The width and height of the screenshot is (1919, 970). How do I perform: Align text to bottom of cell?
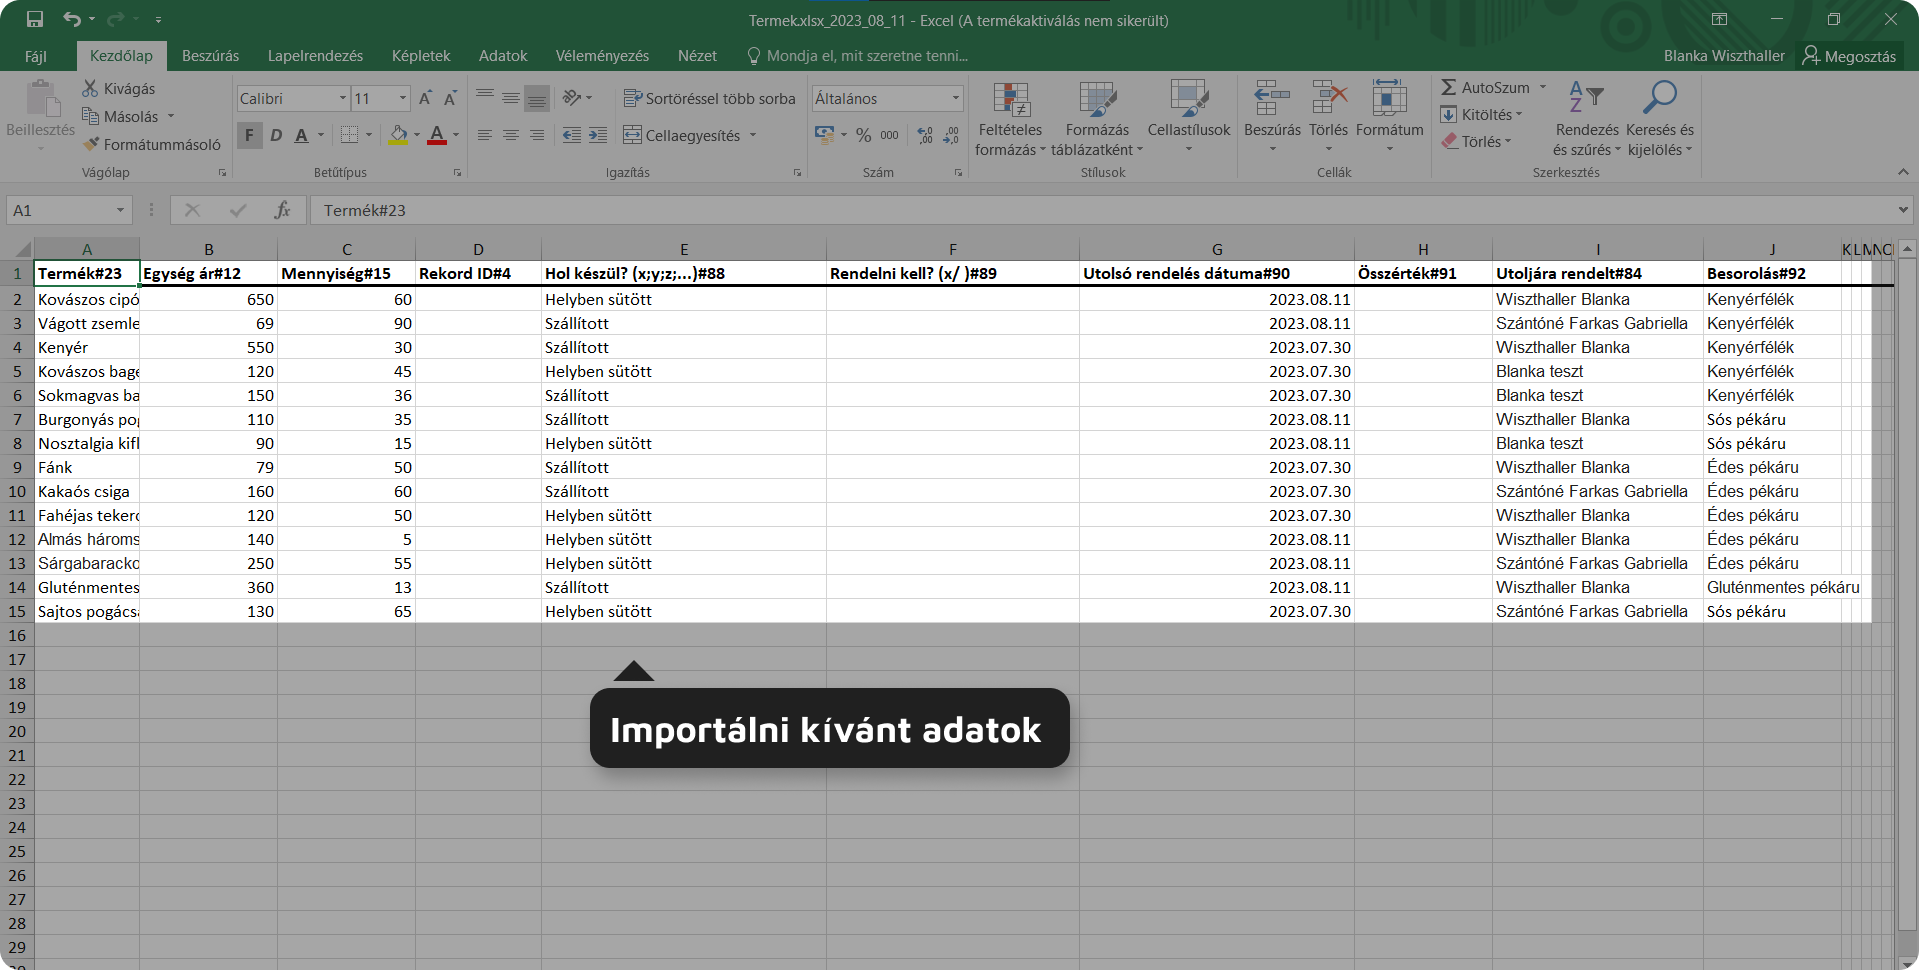(x=537, y=98)
